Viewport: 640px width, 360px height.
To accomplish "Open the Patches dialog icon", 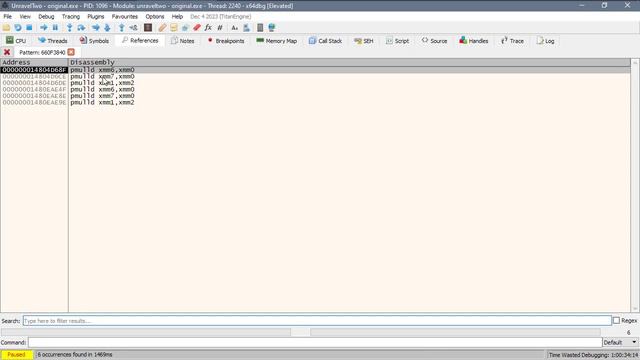I will click(162, 28).
